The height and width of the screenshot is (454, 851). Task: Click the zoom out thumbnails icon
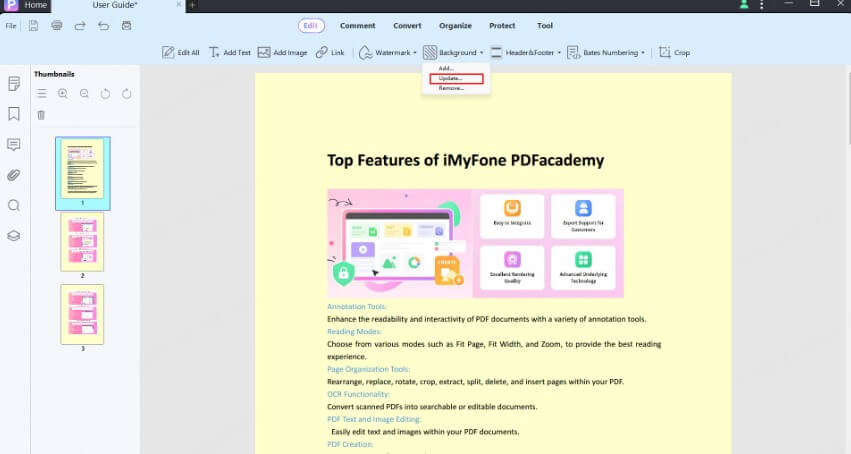pyautogui.click(x=84, y=94)
